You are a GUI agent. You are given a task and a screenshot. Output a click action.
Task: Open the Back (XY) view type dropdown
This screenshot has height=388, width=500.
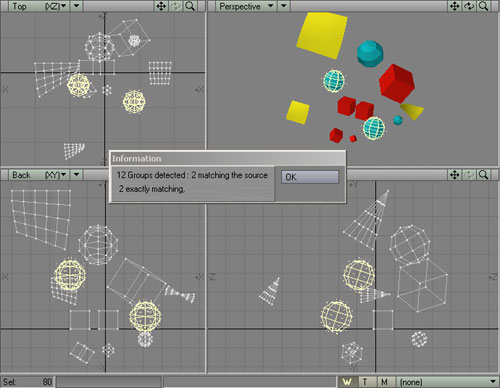[x=39, y=175]
